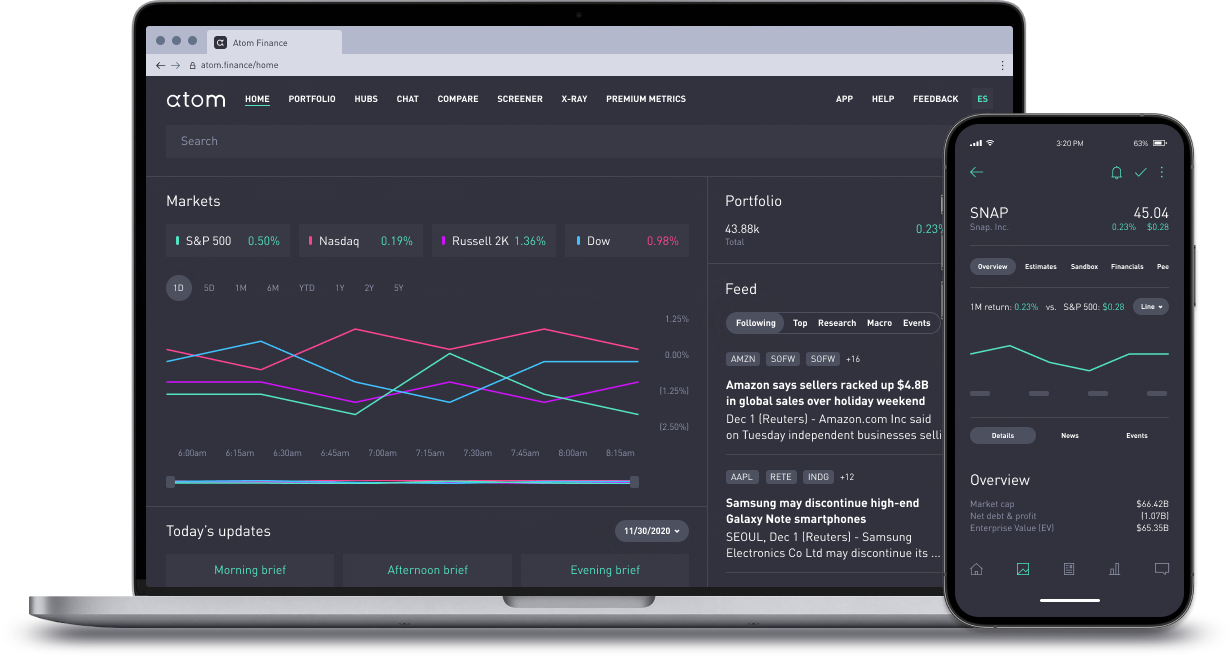This screenshot has width=1230, height=657.
Task: Click the right handle of the chart range slider
Action: (x=634, y=482)
